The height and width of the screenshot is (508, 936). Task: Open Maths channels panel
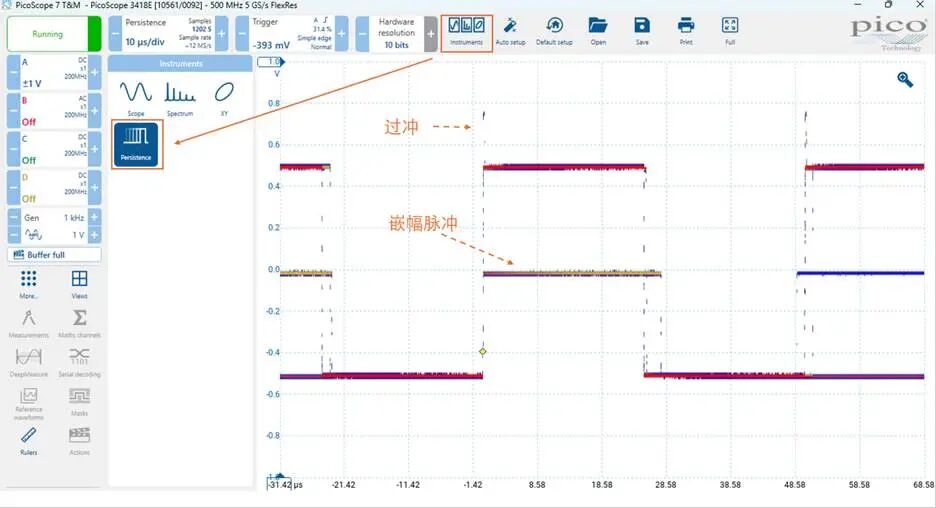coord(79,324)
